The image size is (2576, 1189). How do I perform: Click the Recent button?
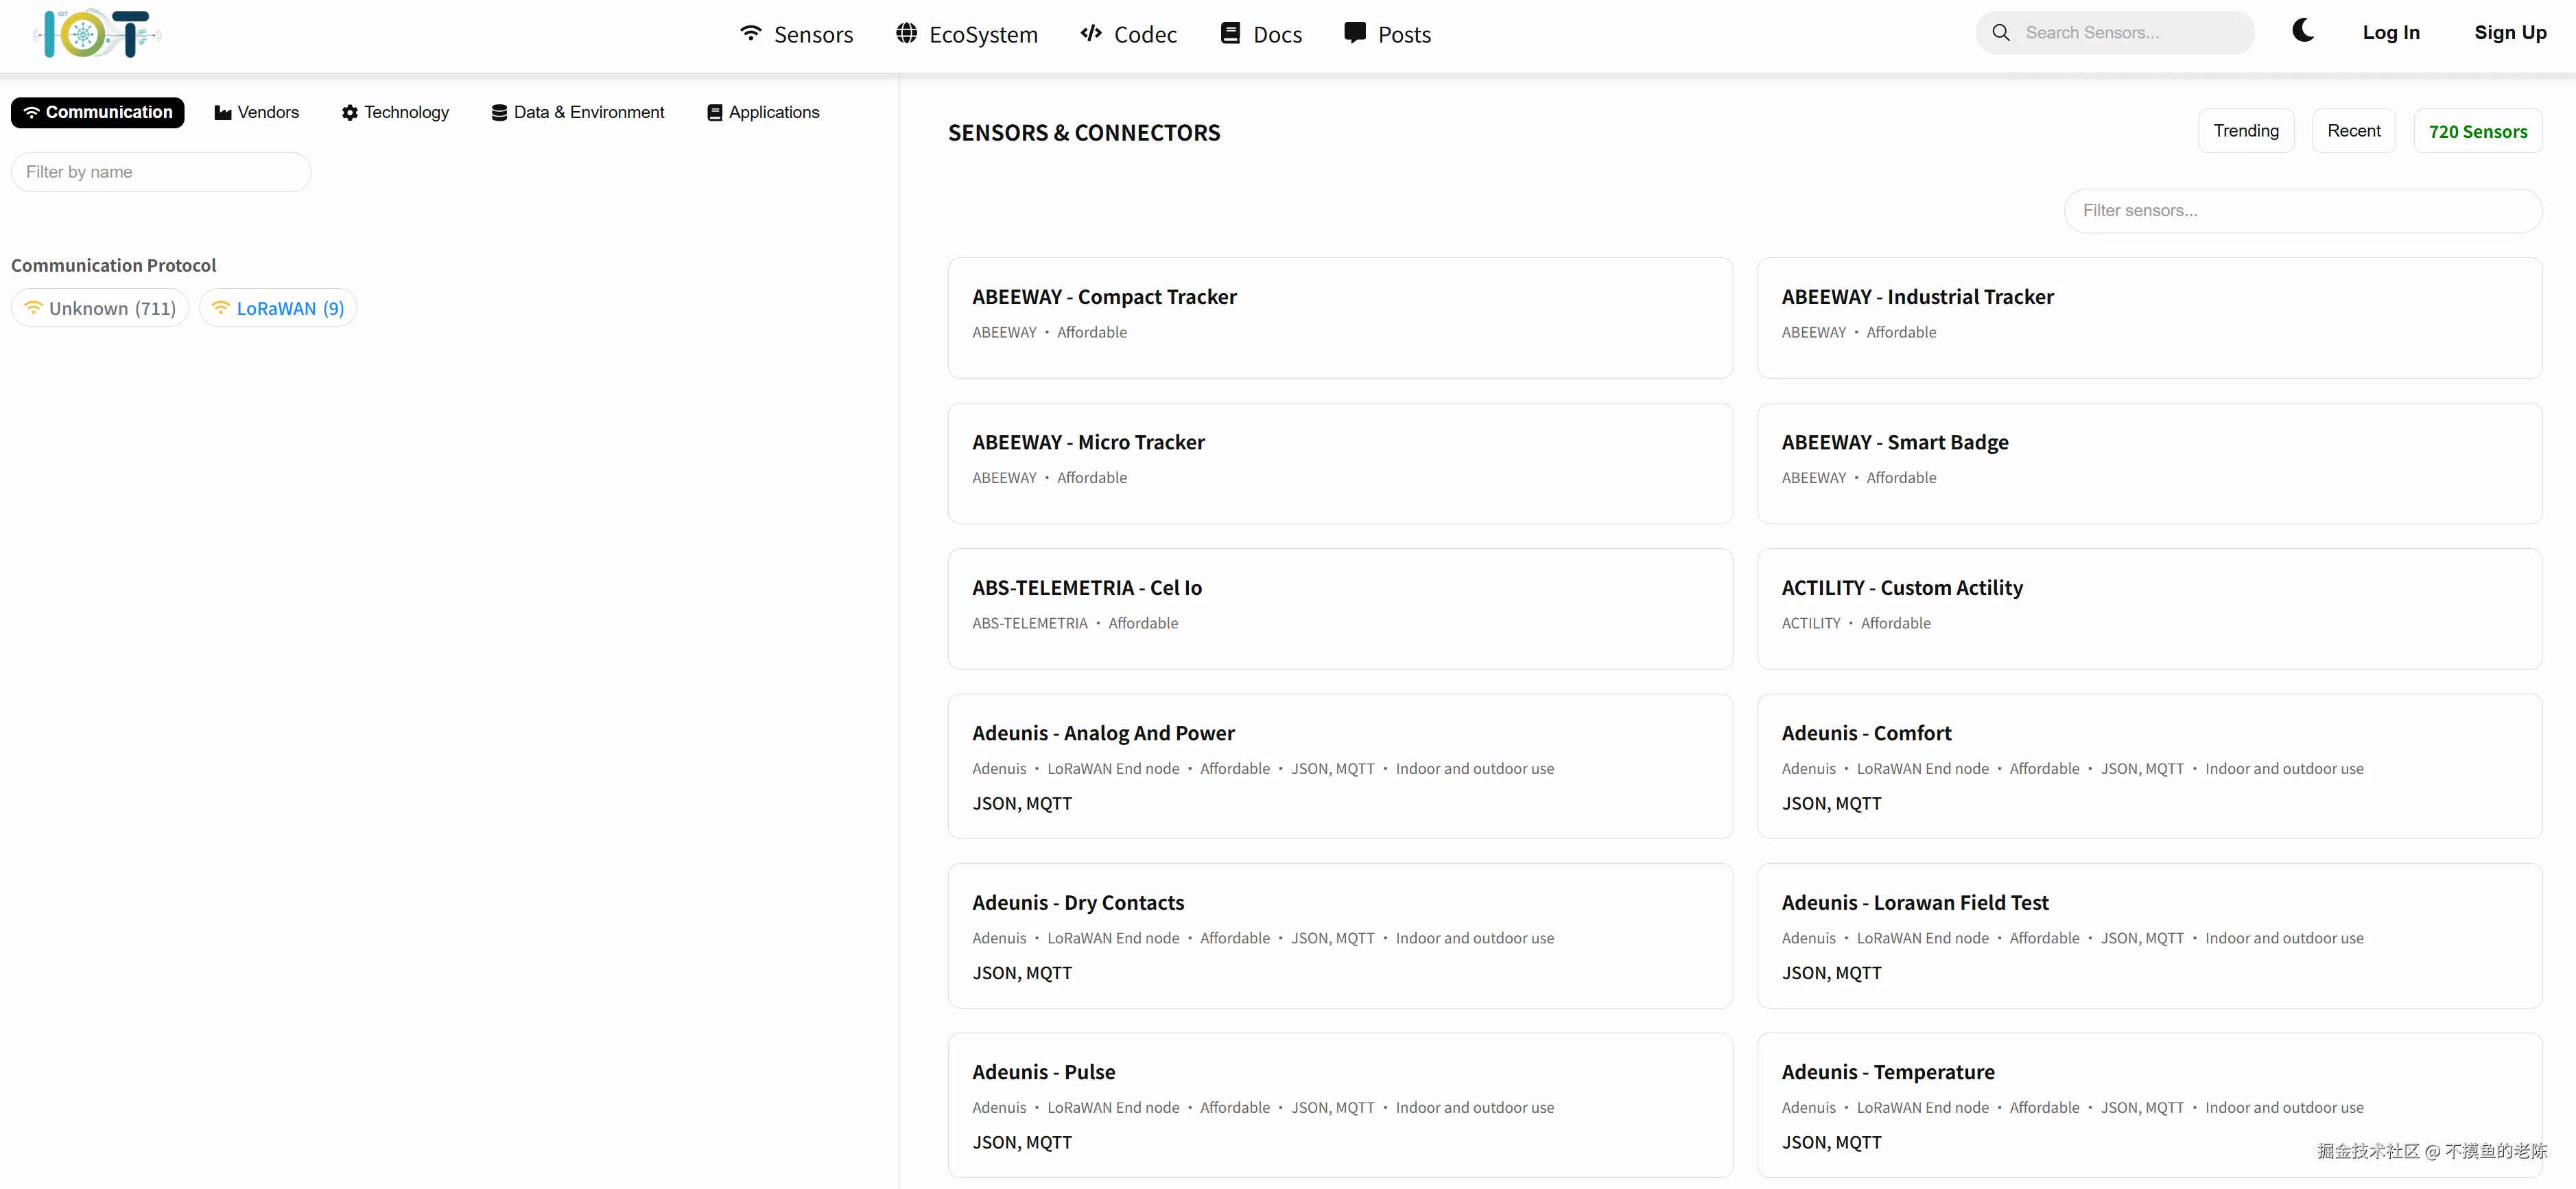click(x=2353, y=131)
